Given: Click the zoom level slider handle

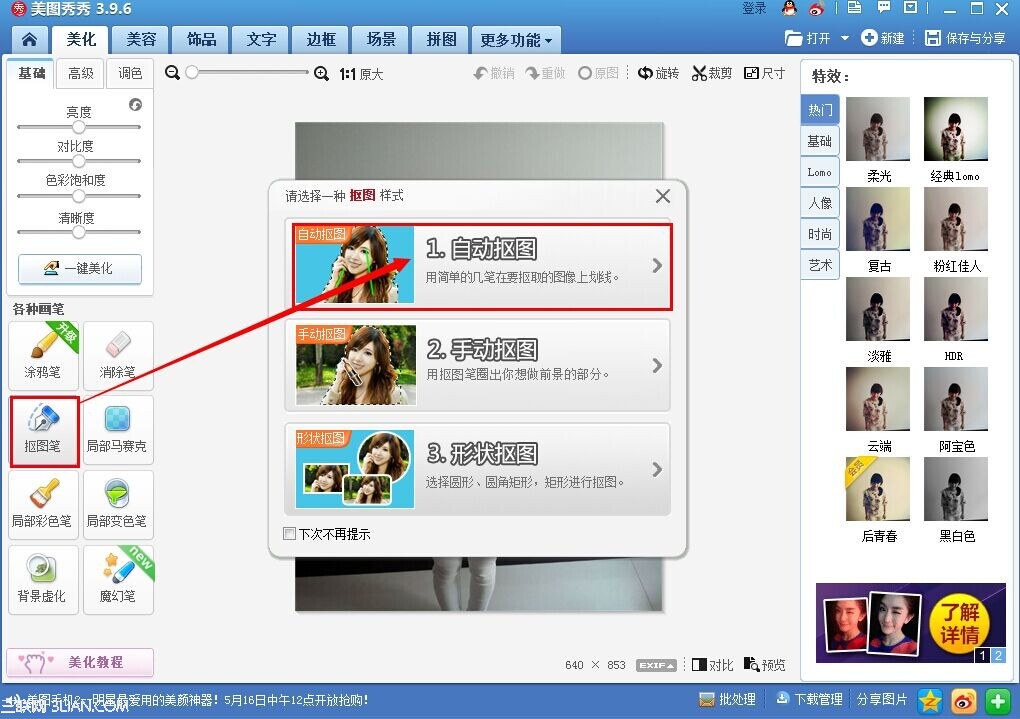Looking at the screenshot, I should pos(192,72).
